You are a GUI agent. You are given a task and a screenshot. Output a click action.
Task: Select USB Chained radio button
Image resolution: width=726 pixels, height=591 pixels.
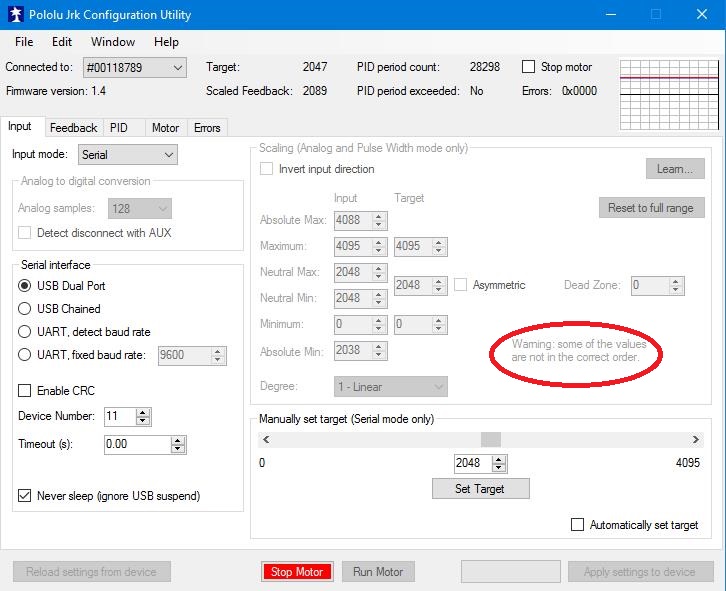[x=25, y=308]
